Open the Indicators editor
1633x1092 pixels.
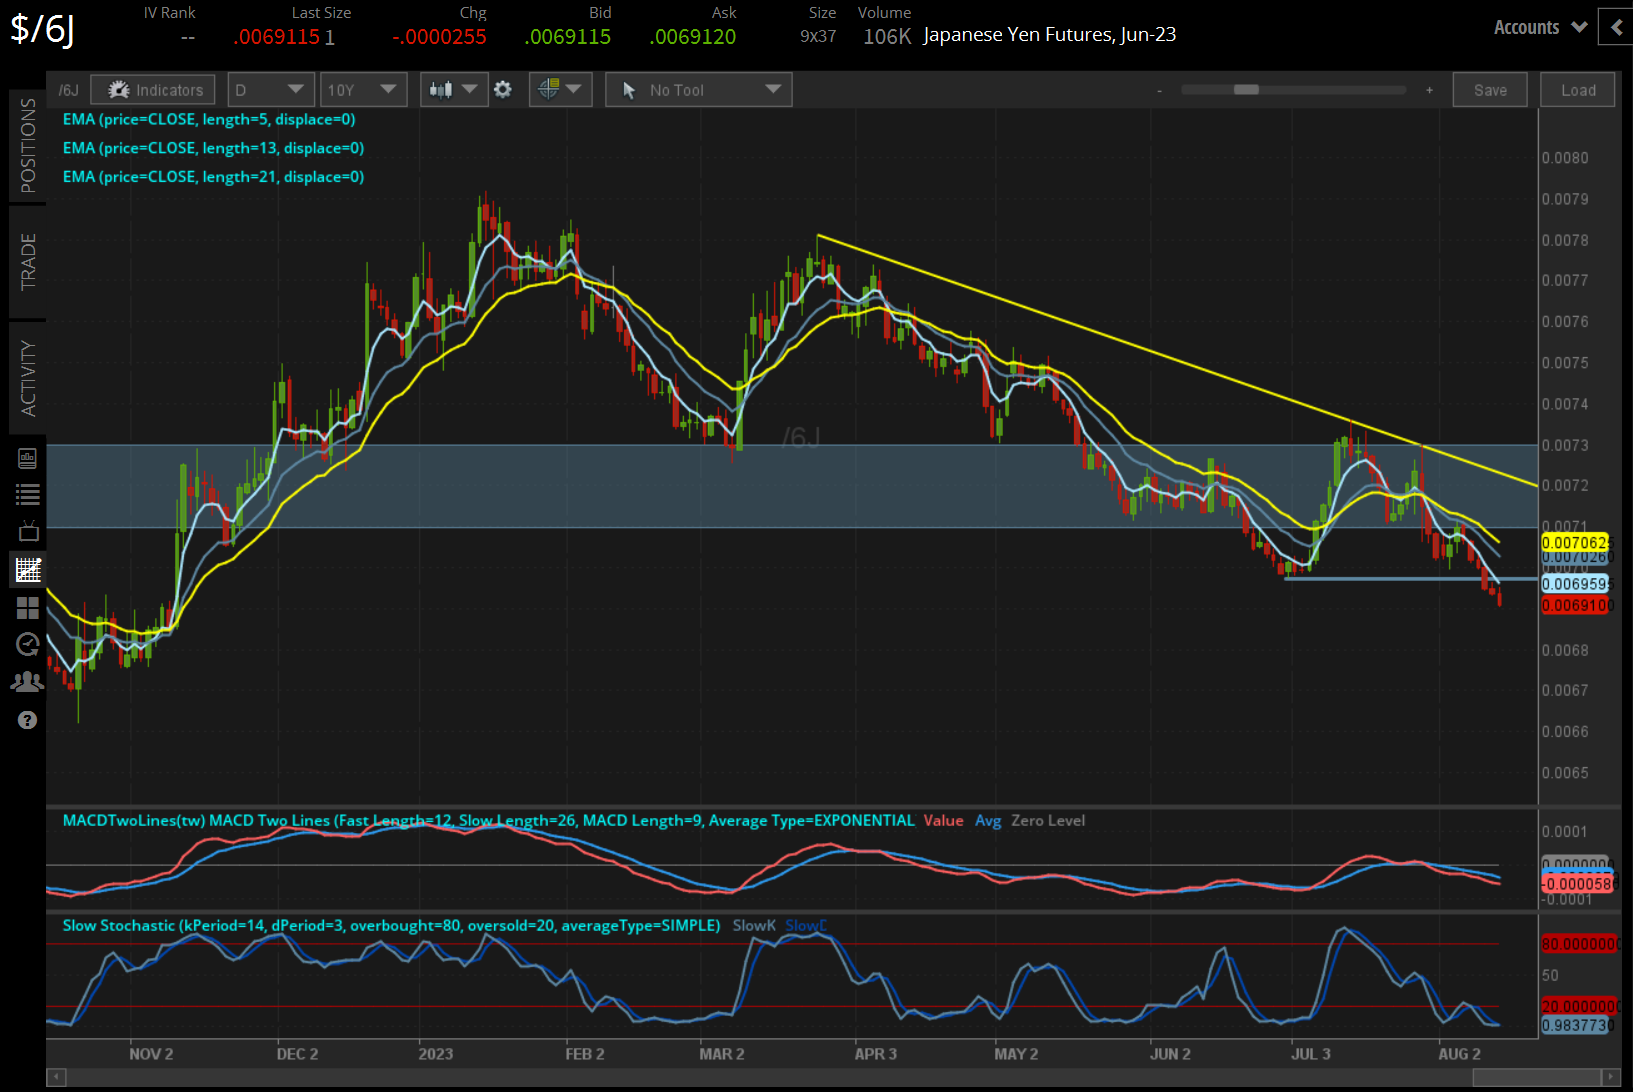point(152,89)
